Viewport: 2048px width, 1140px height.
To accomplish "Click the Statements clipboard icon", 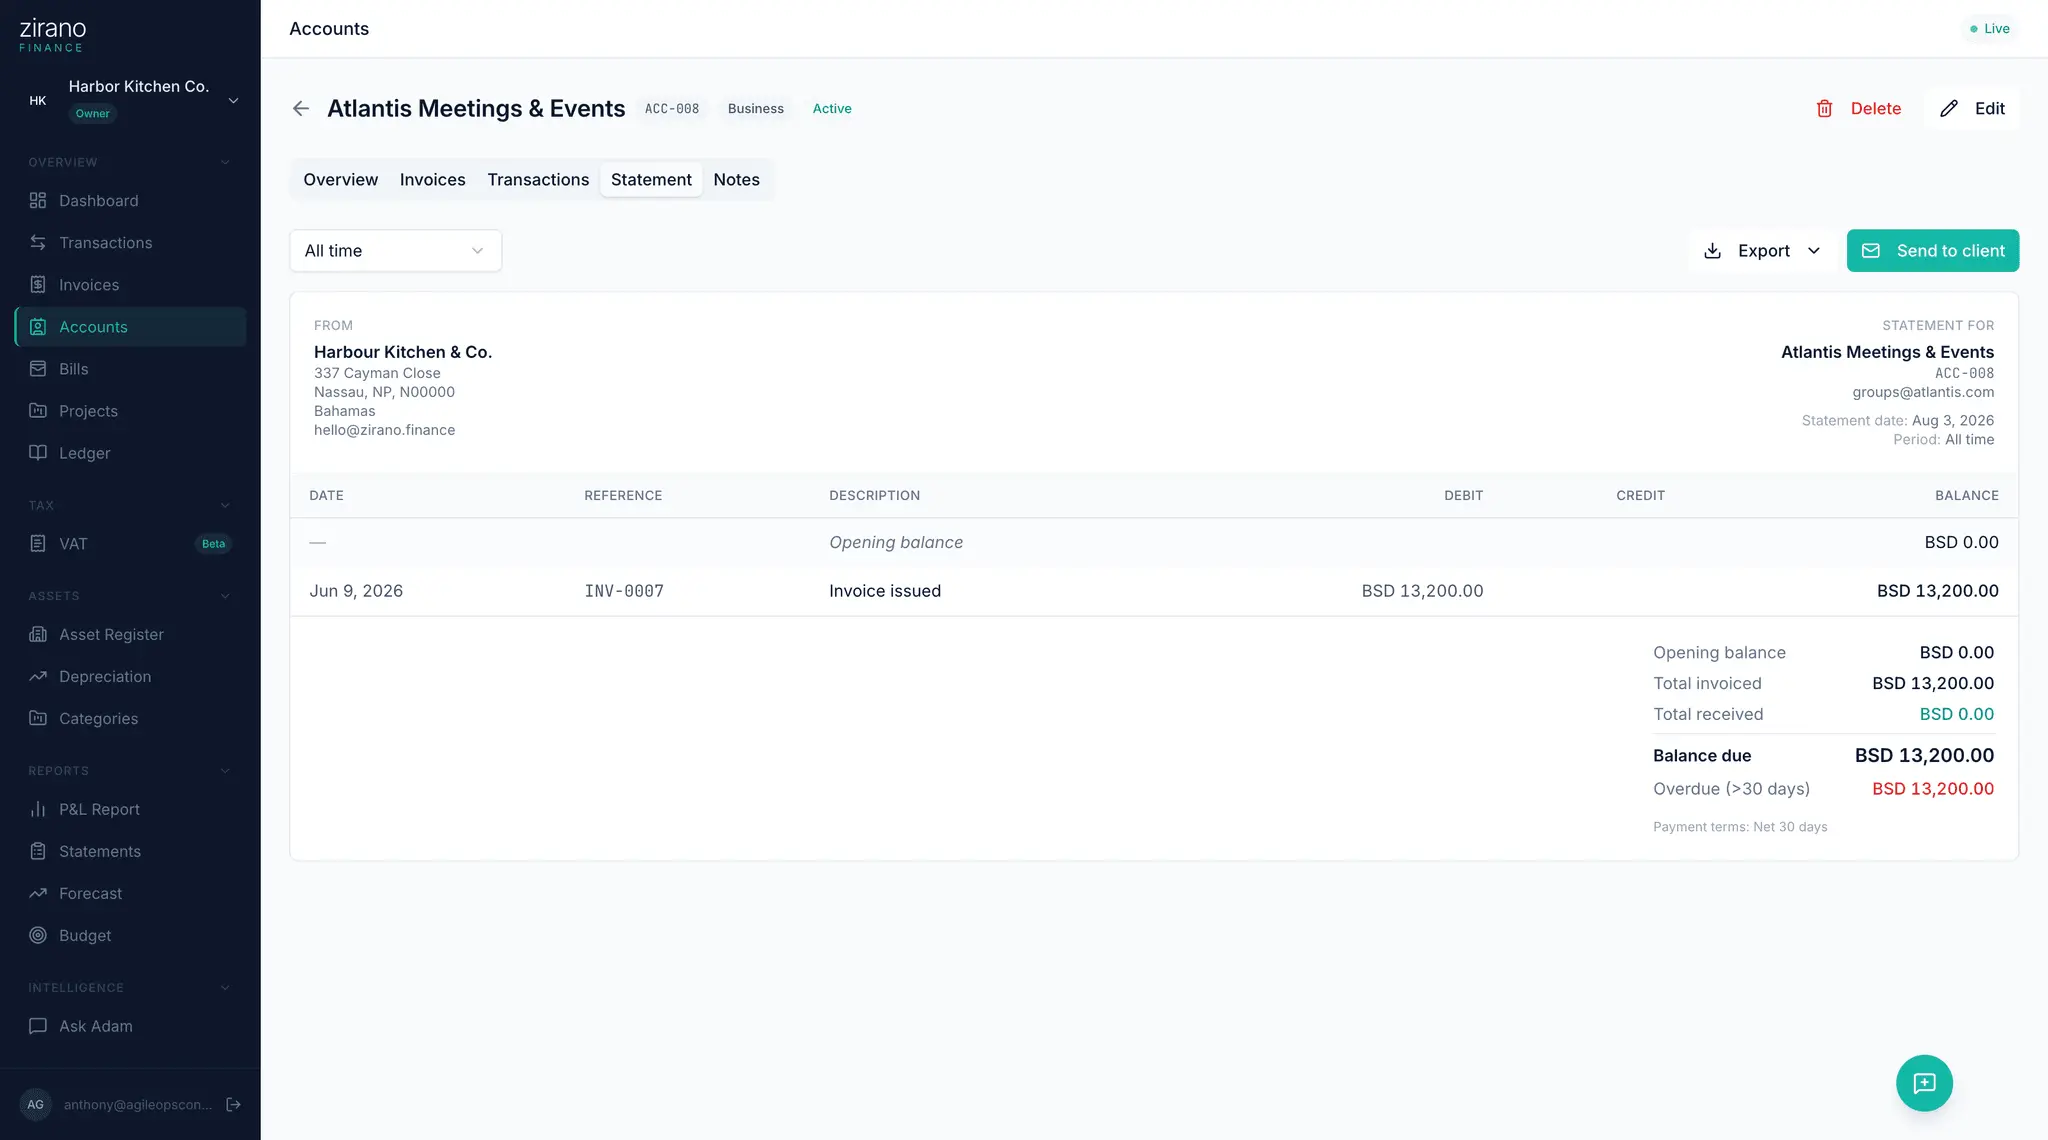I will (38, 852).
